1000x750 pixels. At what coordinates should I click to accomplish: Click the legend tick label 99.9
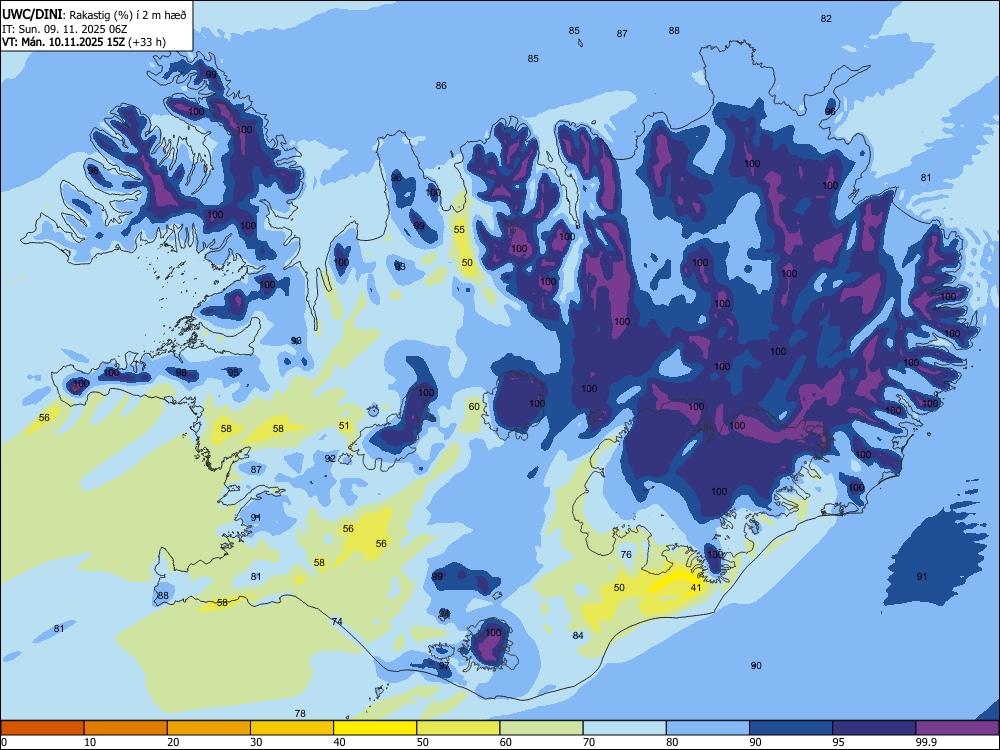click(x=925, y=742)
